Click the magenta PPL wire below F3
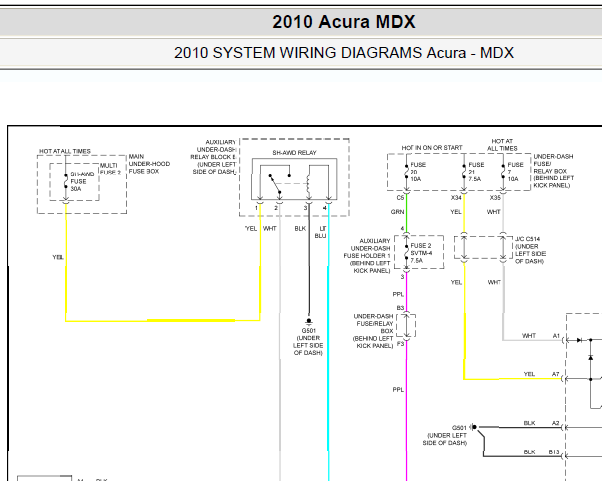 point(406,411)
